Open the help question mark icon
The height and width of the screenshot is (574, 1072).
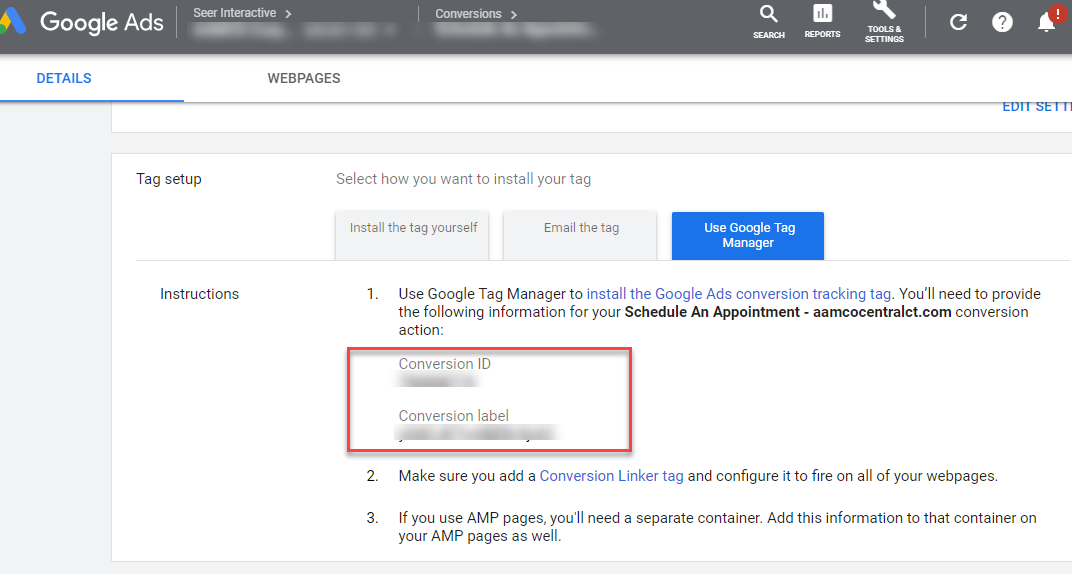coord(1002,22)
